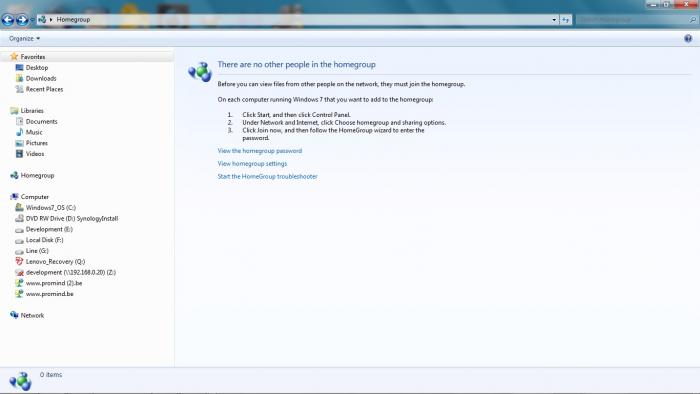Select Network in navigation pane

point(32,315)
